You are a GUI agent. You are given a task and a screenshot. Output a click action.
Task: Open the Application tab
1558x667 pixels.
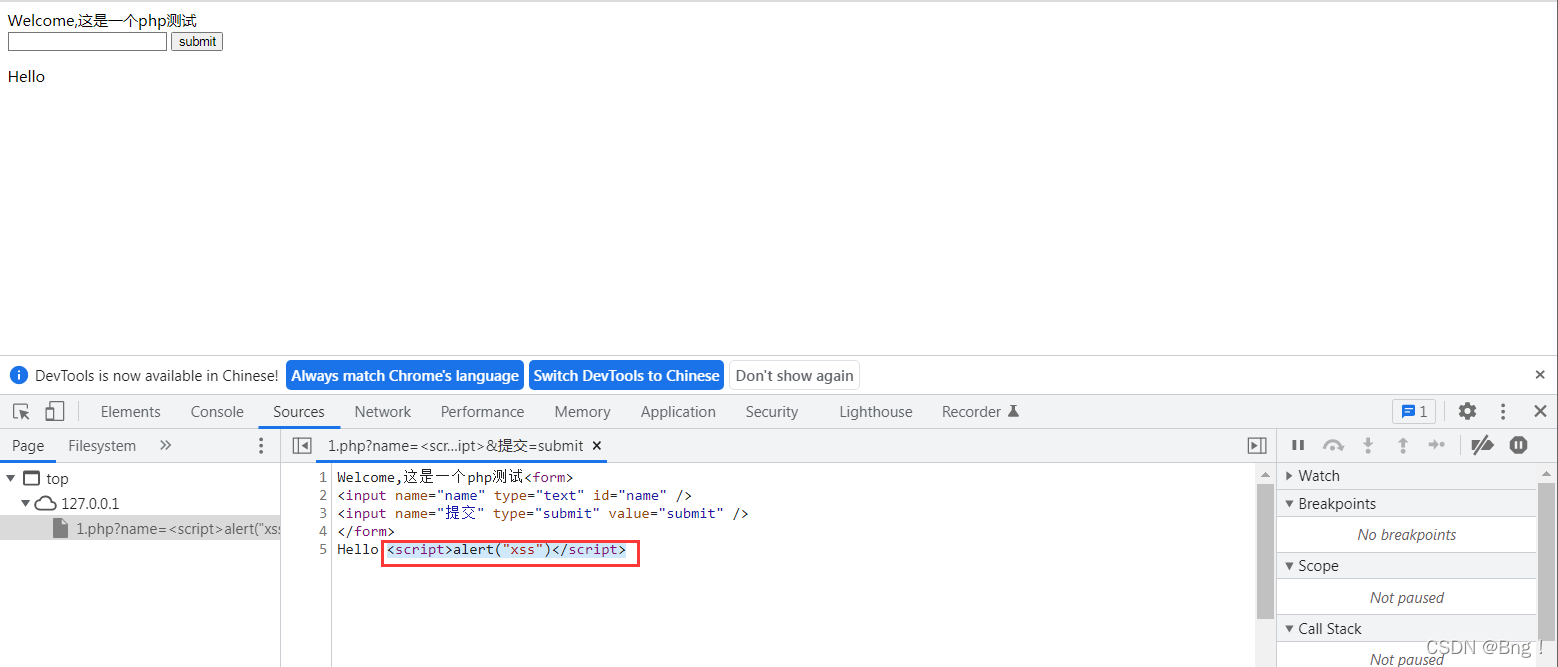[678, 411]
